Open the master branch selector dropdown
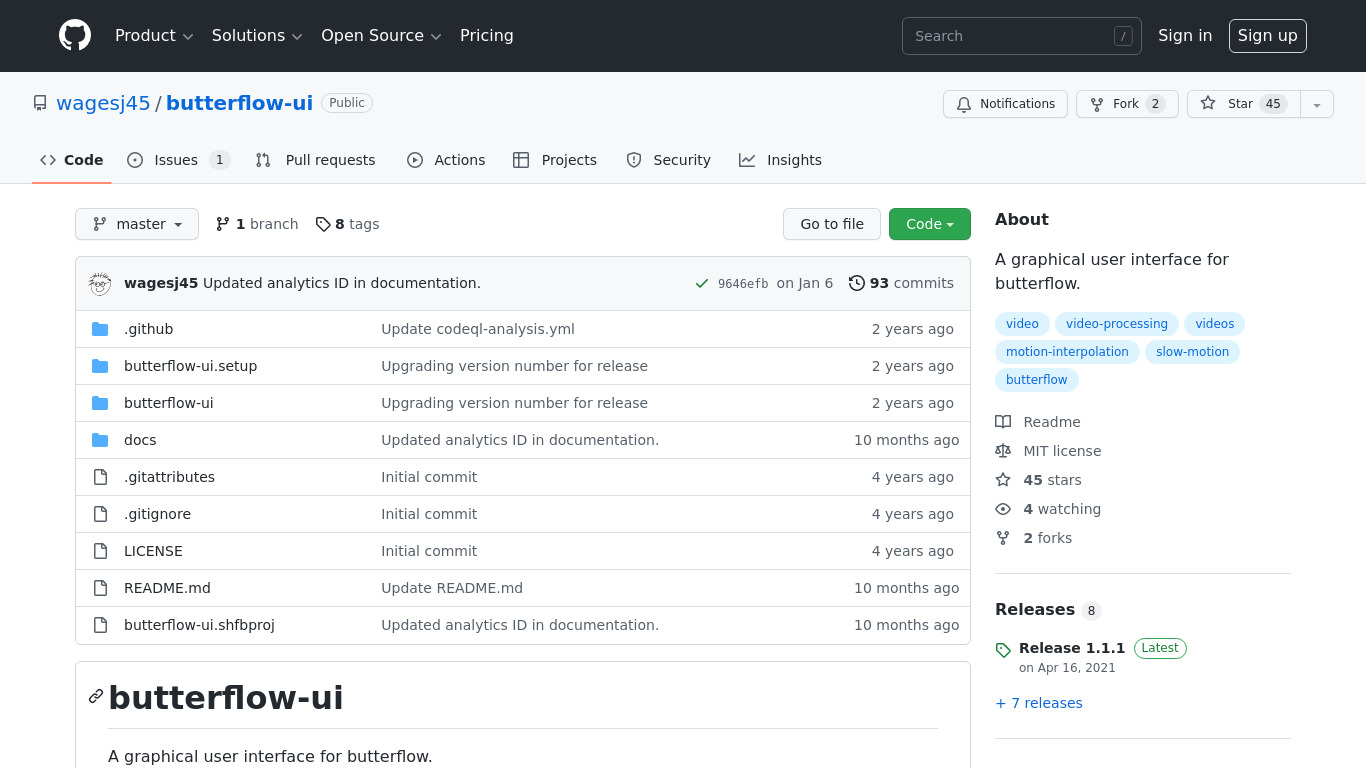1366x768 pixels. (x=137, y=224)
